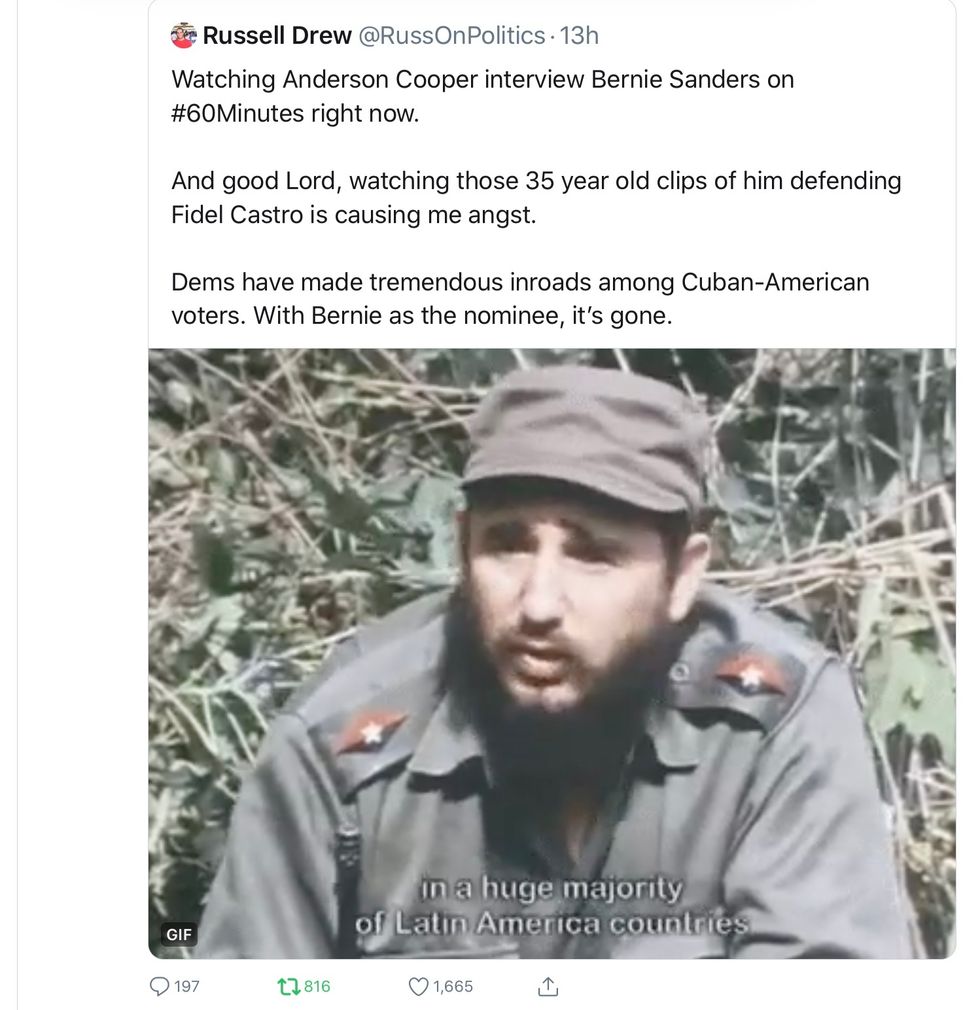Image resolution: width=980 pixels, height=1010 pixels.
Task: Like the tweet with the heart icon
Action: point(418,986)
